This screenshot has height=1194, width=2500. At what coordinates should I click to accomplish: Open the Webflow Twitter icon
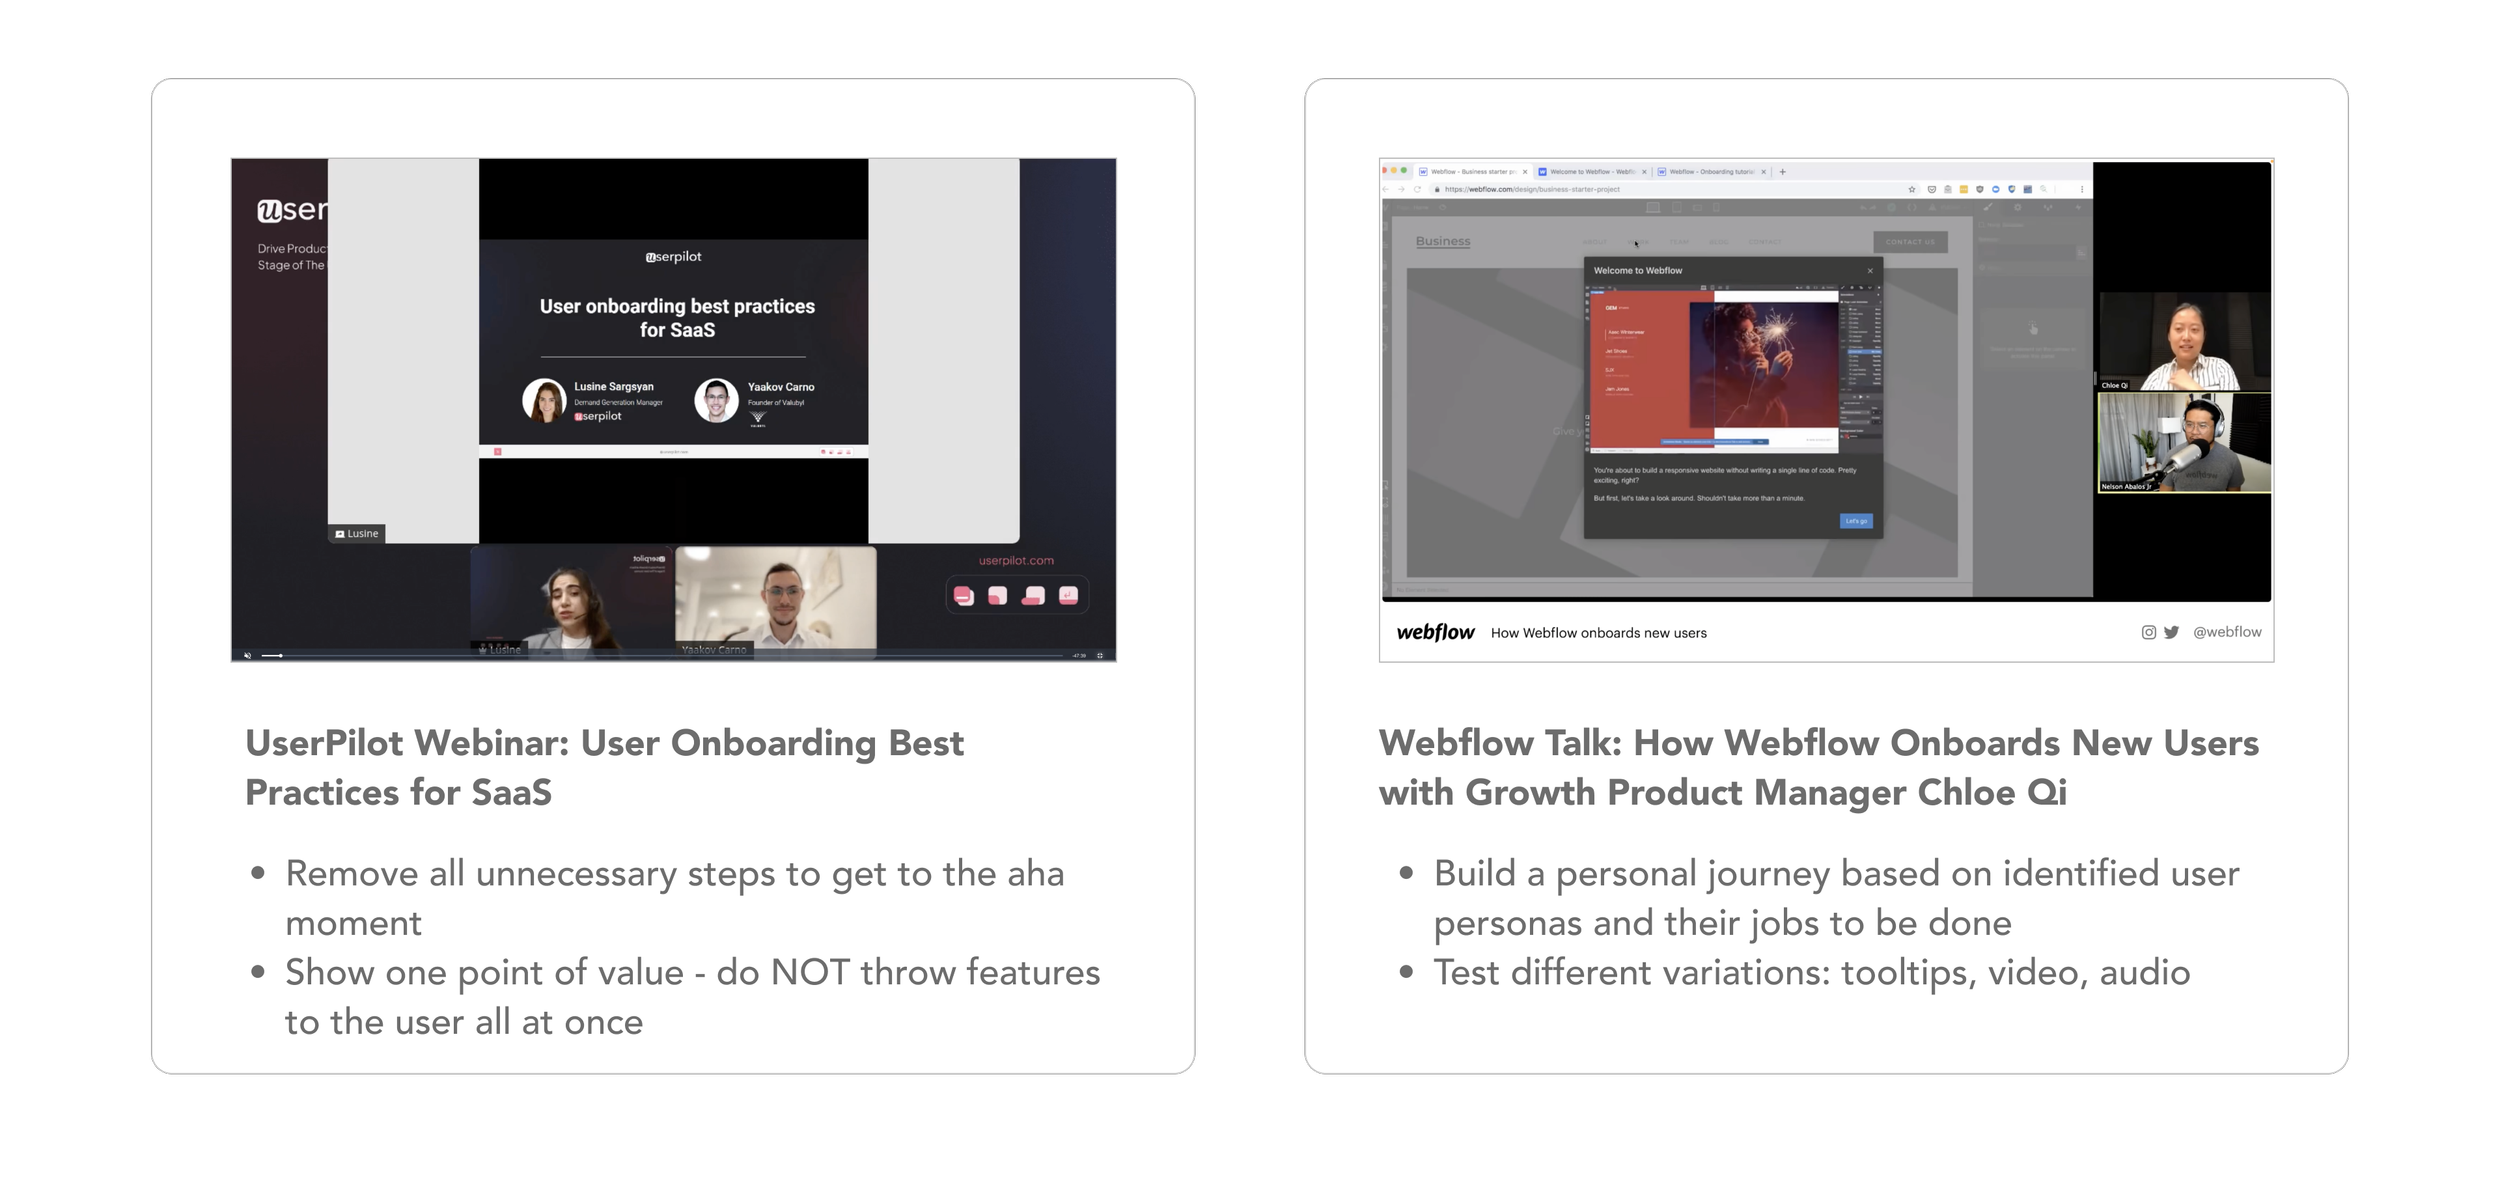[x=2171, y=632]
